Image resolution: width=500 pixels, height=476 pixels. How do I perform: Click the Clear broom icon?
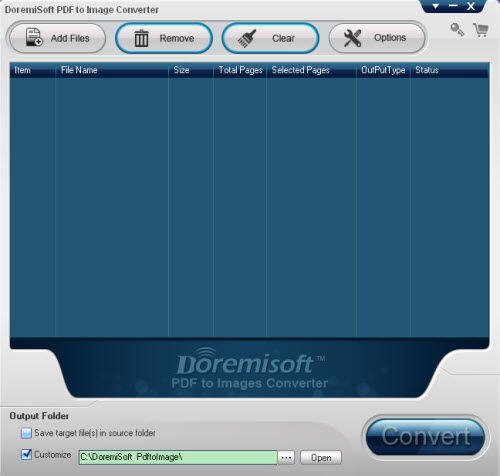coord(247,38)
